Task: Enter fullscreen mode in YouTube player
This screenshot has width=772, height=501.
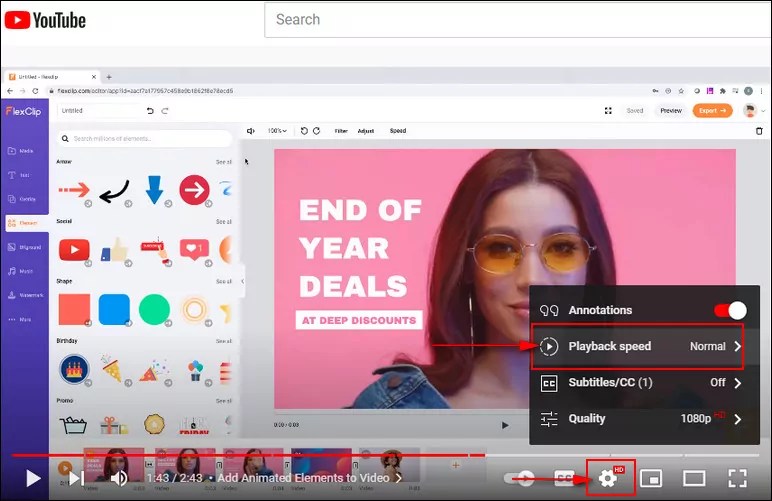Action: pyautogui.click(x=737, y=478)
